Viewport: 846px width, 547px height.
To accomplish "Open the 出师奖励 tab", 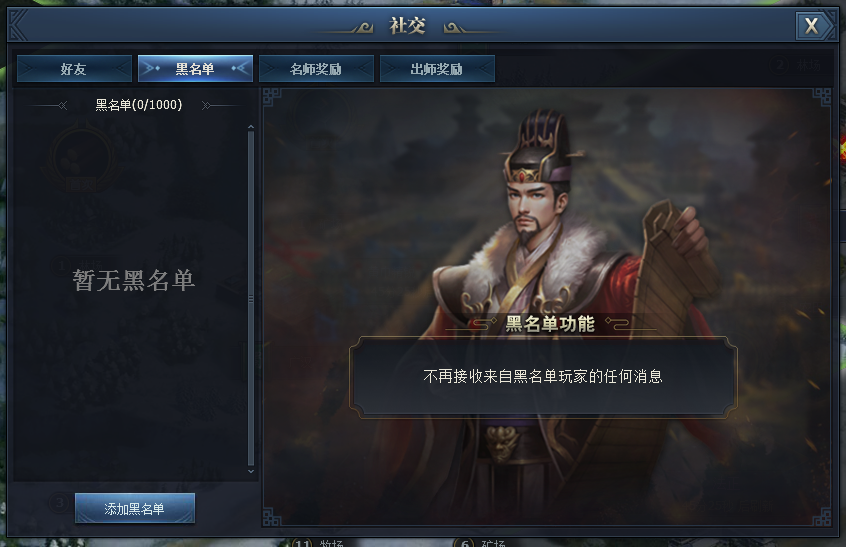I will click(x=436, y=69).
